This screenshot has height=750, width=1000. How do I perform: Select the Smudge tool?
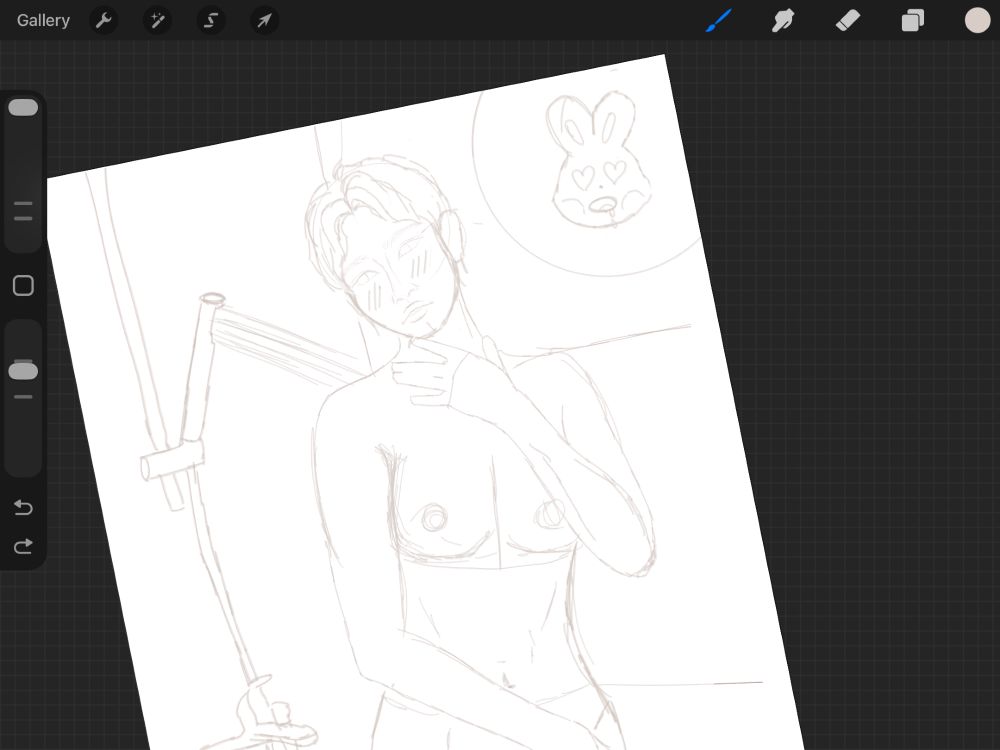point(783,20)
